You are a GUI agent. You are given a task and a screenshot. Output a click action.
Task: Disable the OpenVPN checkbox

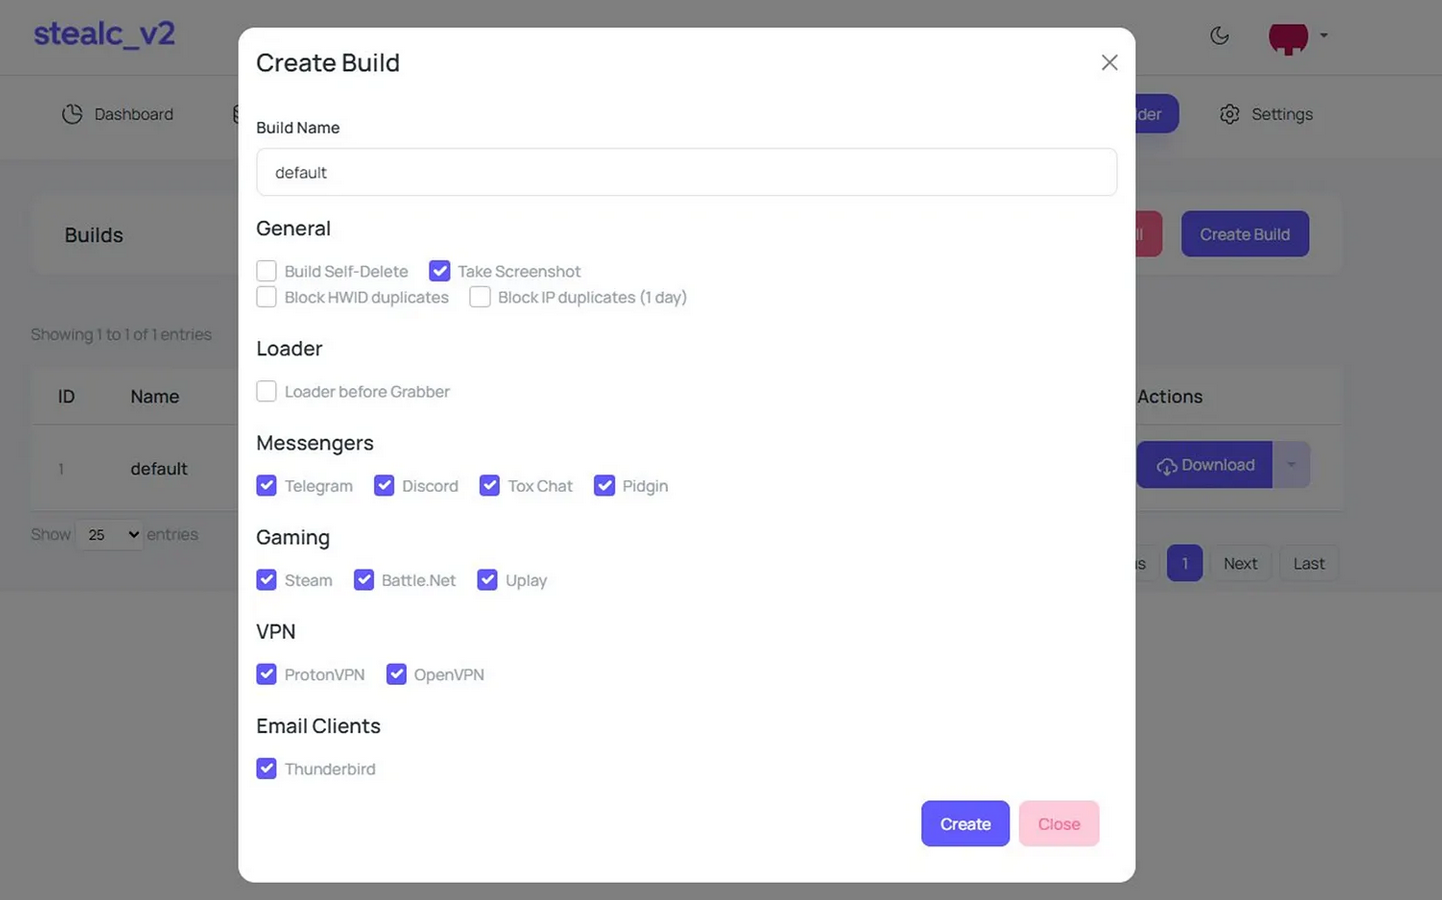point(396,674)
